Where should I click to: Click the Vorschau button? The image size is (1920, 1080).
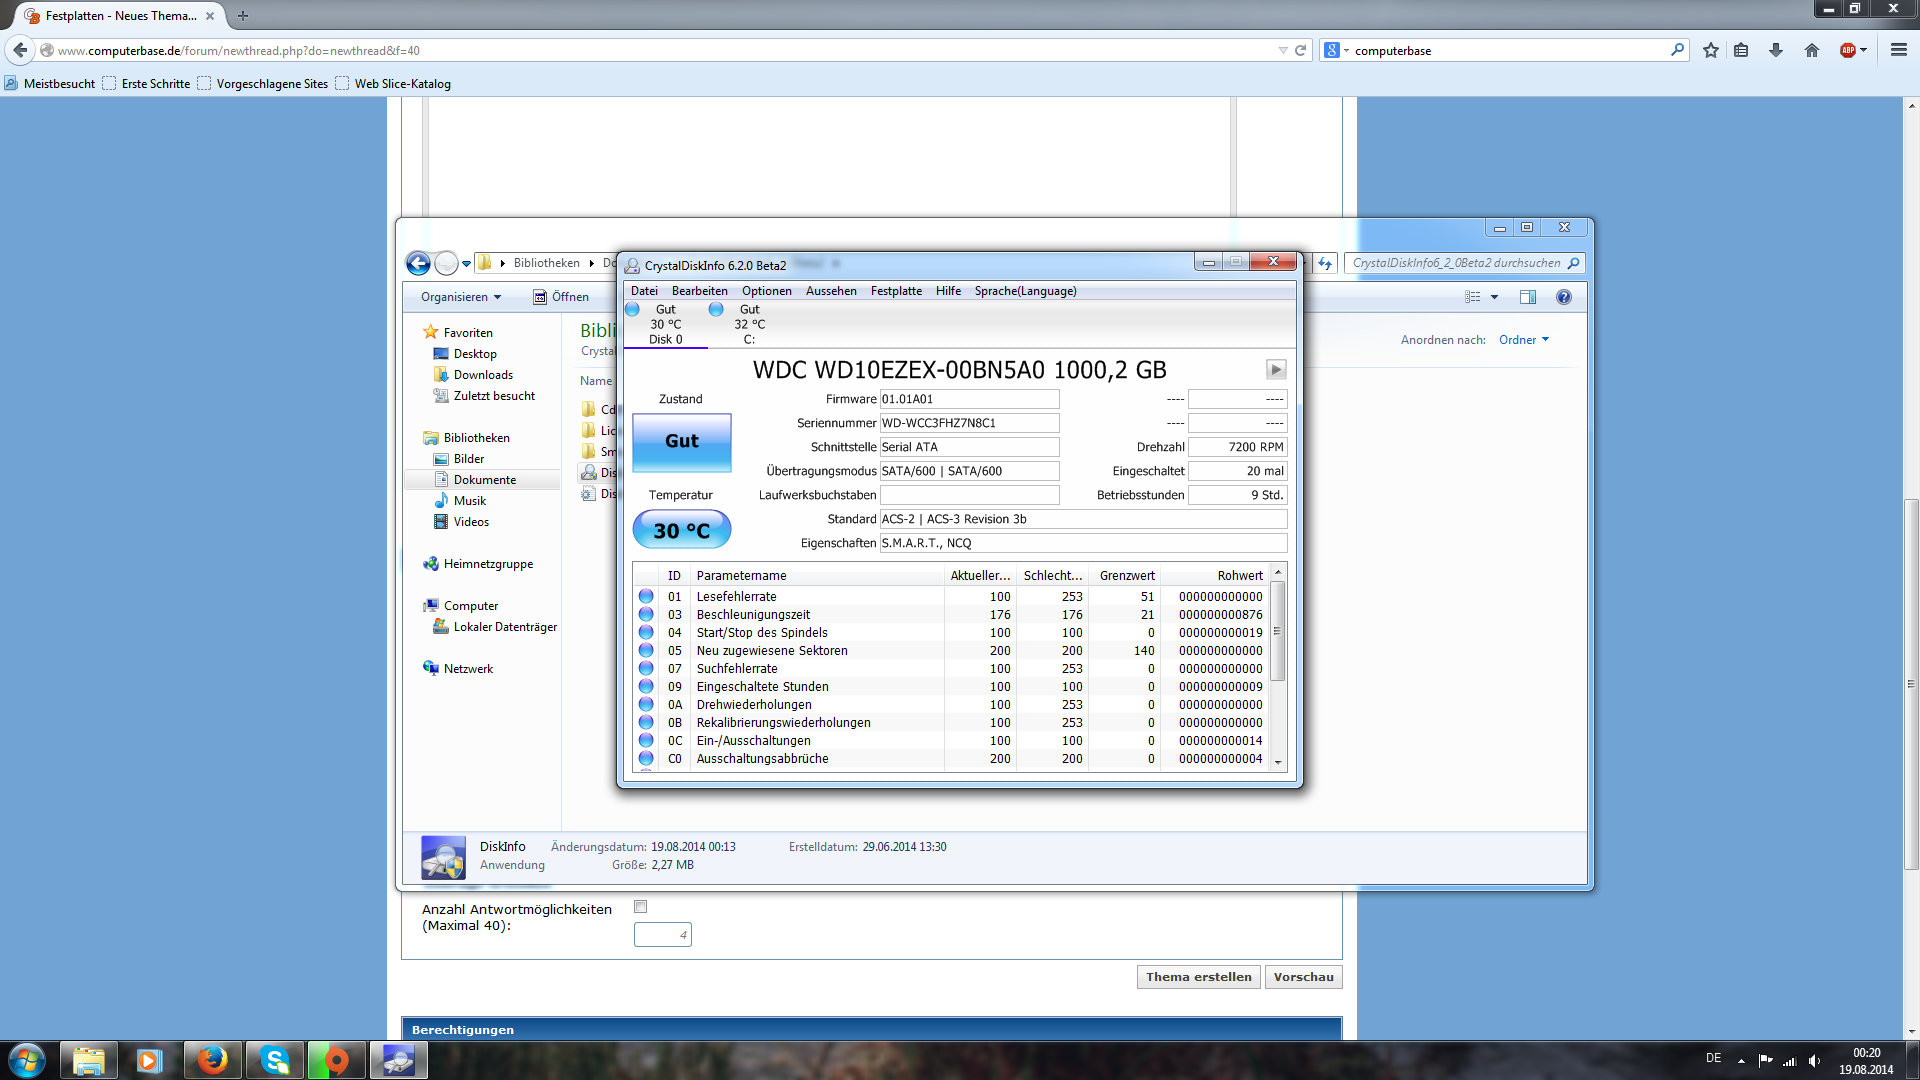[1303, 977]
